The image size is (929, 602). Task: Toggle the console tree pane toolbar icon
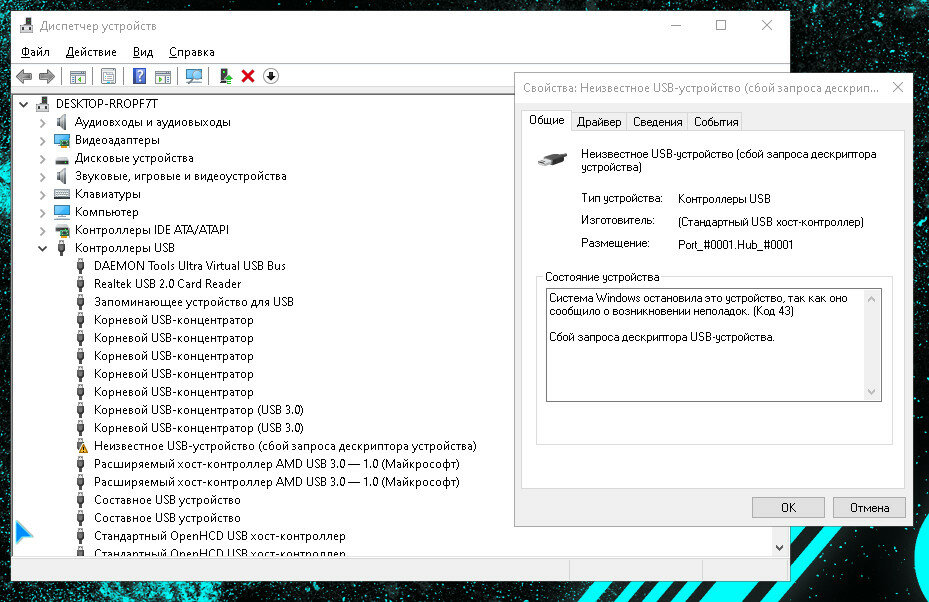(78, 76)
